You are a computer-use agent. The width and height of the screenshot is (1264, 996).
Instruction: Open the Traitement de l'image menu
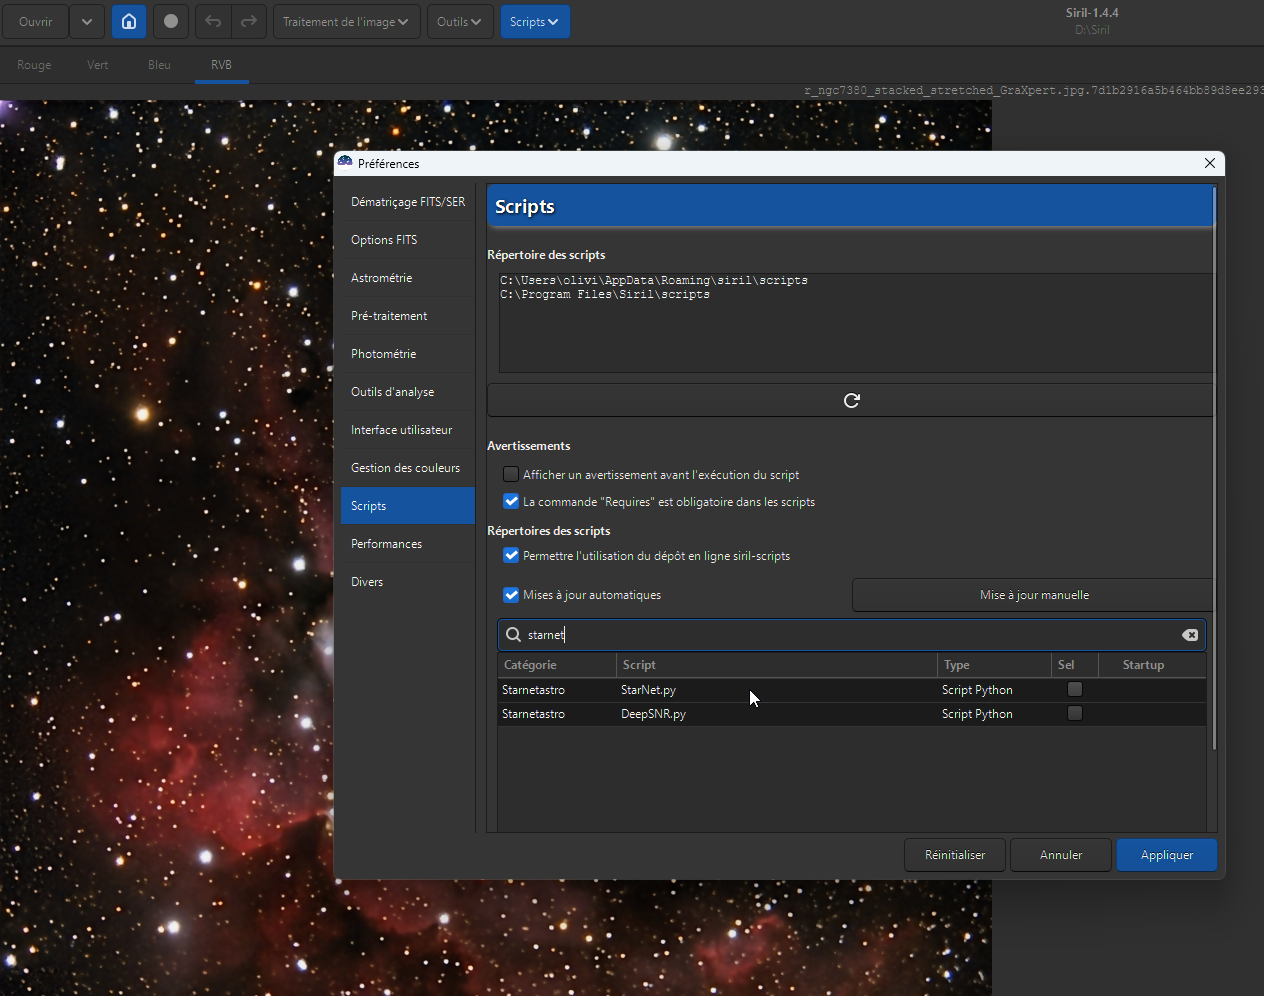pyautogui.click(x=345, y=21)
